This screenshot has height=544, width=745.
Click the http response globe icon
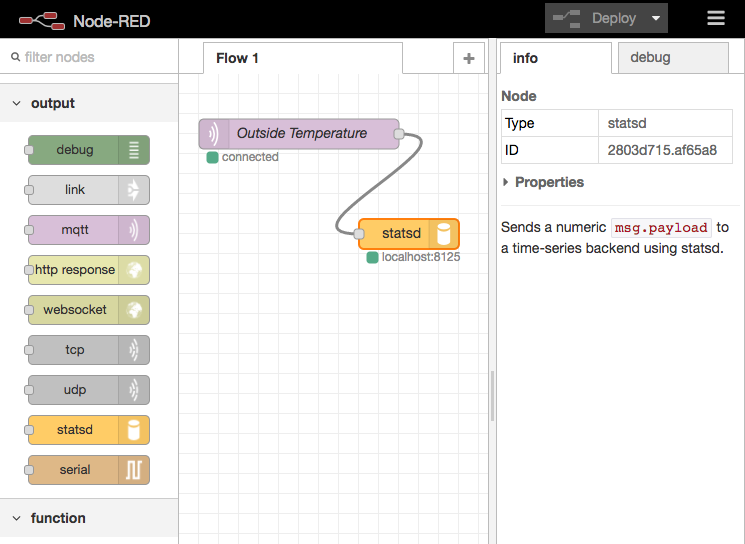134,270
